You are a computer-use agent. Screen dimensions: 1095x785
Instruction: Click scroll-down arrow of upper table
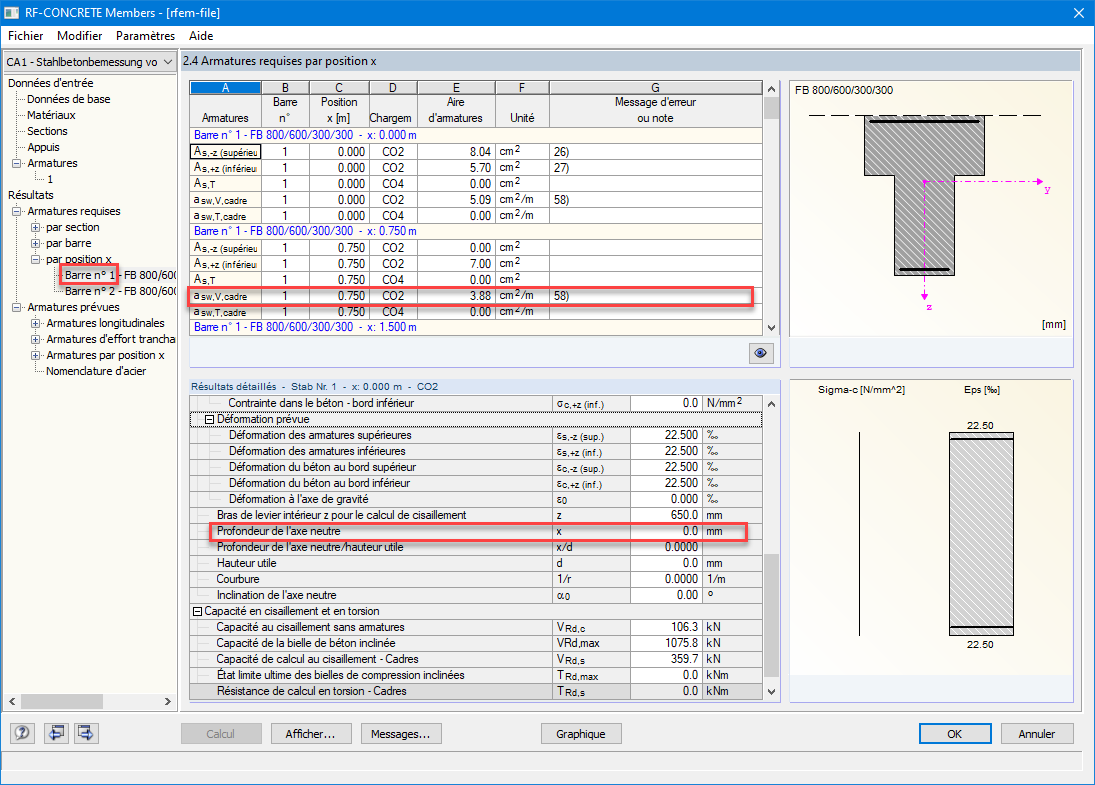[x=771, y=328]
